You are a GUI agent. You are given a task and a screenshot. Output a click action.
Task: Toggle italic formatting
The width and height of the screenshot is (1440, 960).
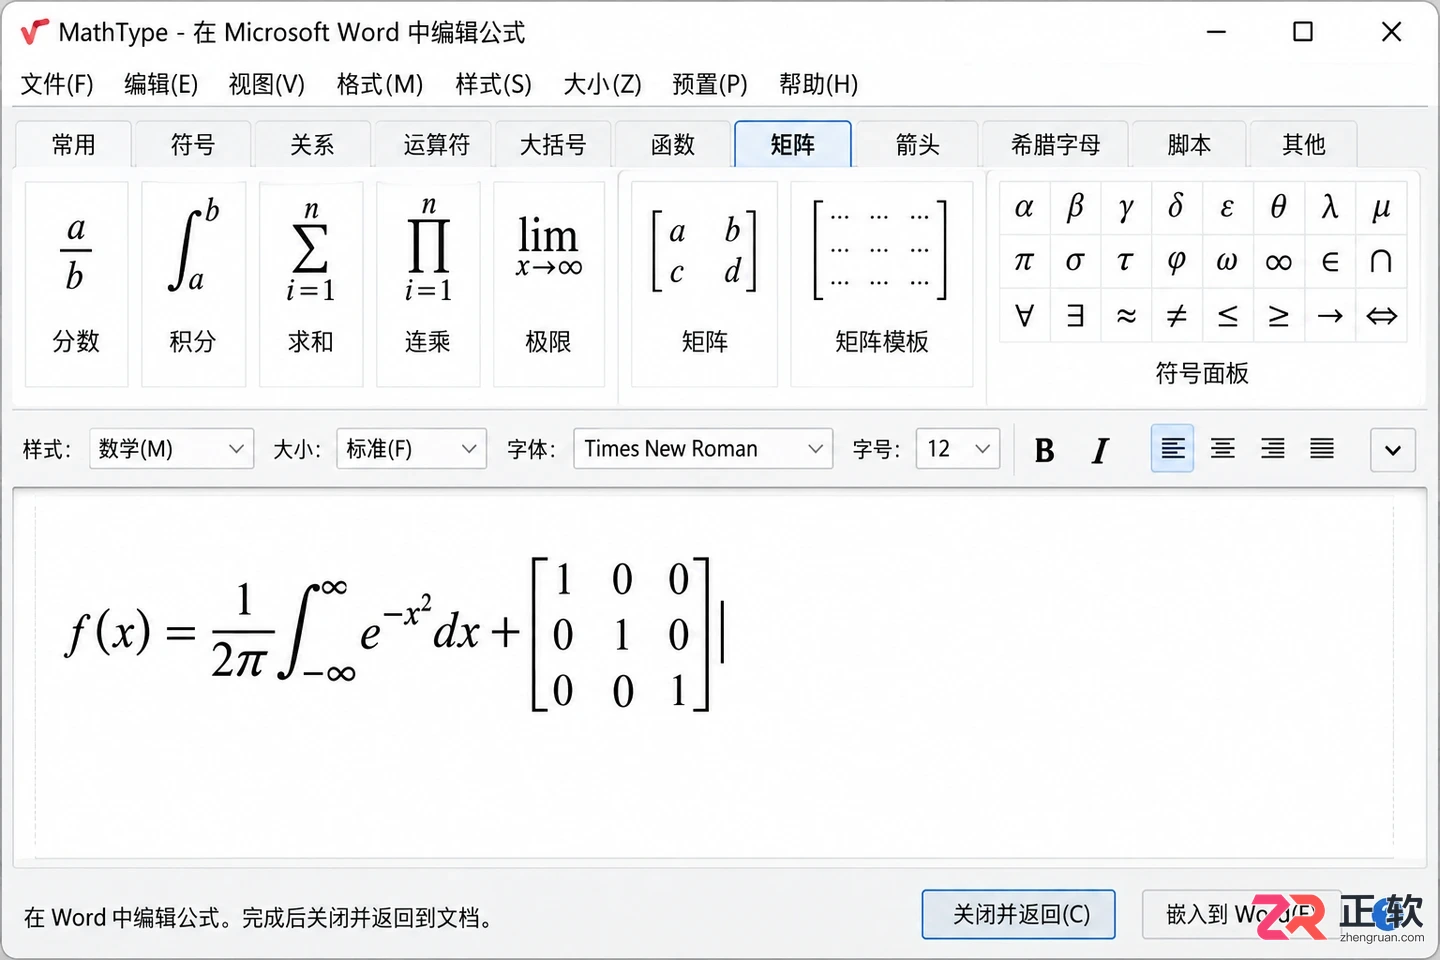tap(1100, 450)
